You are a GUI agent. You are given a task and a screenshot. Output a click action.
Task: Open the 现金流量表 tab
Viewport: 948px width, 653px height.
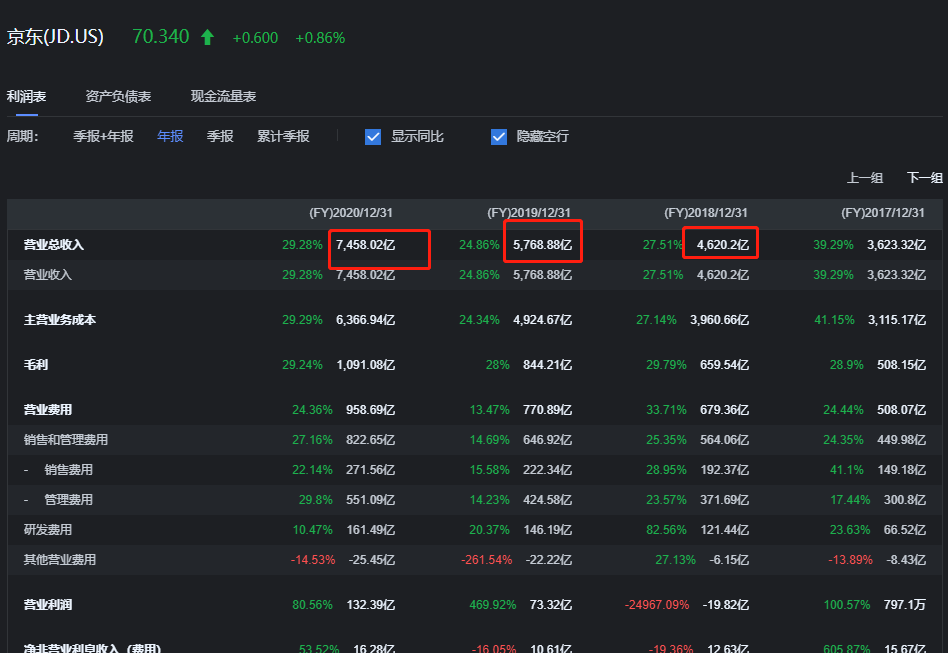(x=223, y=97)
